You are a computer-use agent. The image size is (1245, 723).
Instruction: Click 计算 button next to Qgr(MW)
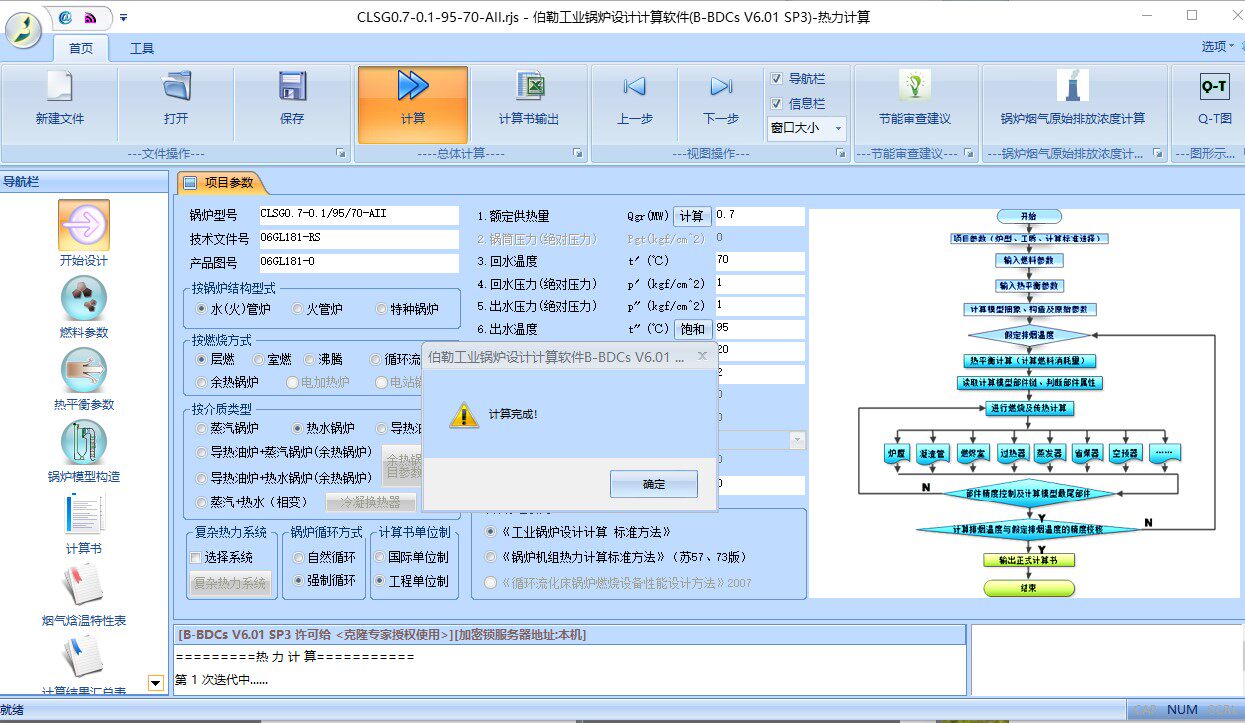pos(692,216)
